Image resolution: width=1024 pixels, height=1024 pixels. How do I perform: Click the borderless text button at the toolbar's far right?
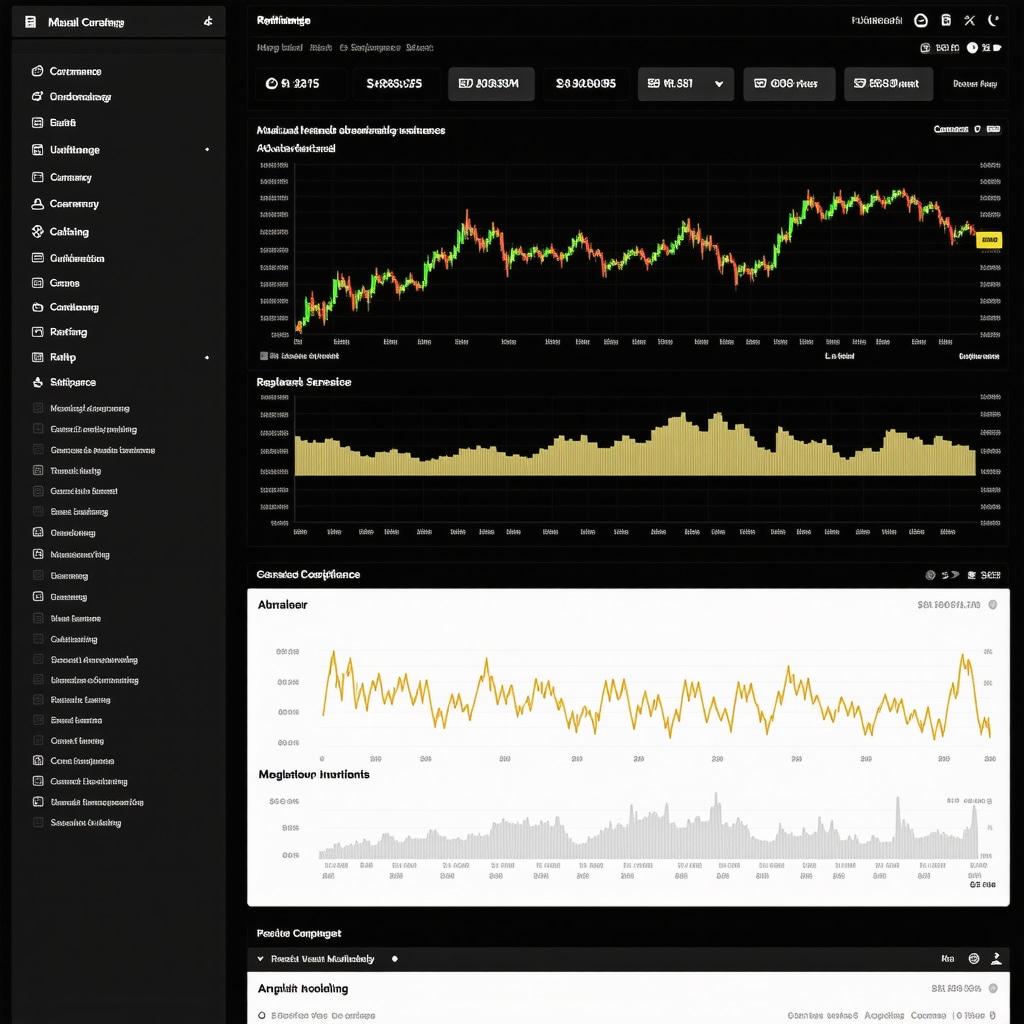point(974,84)
